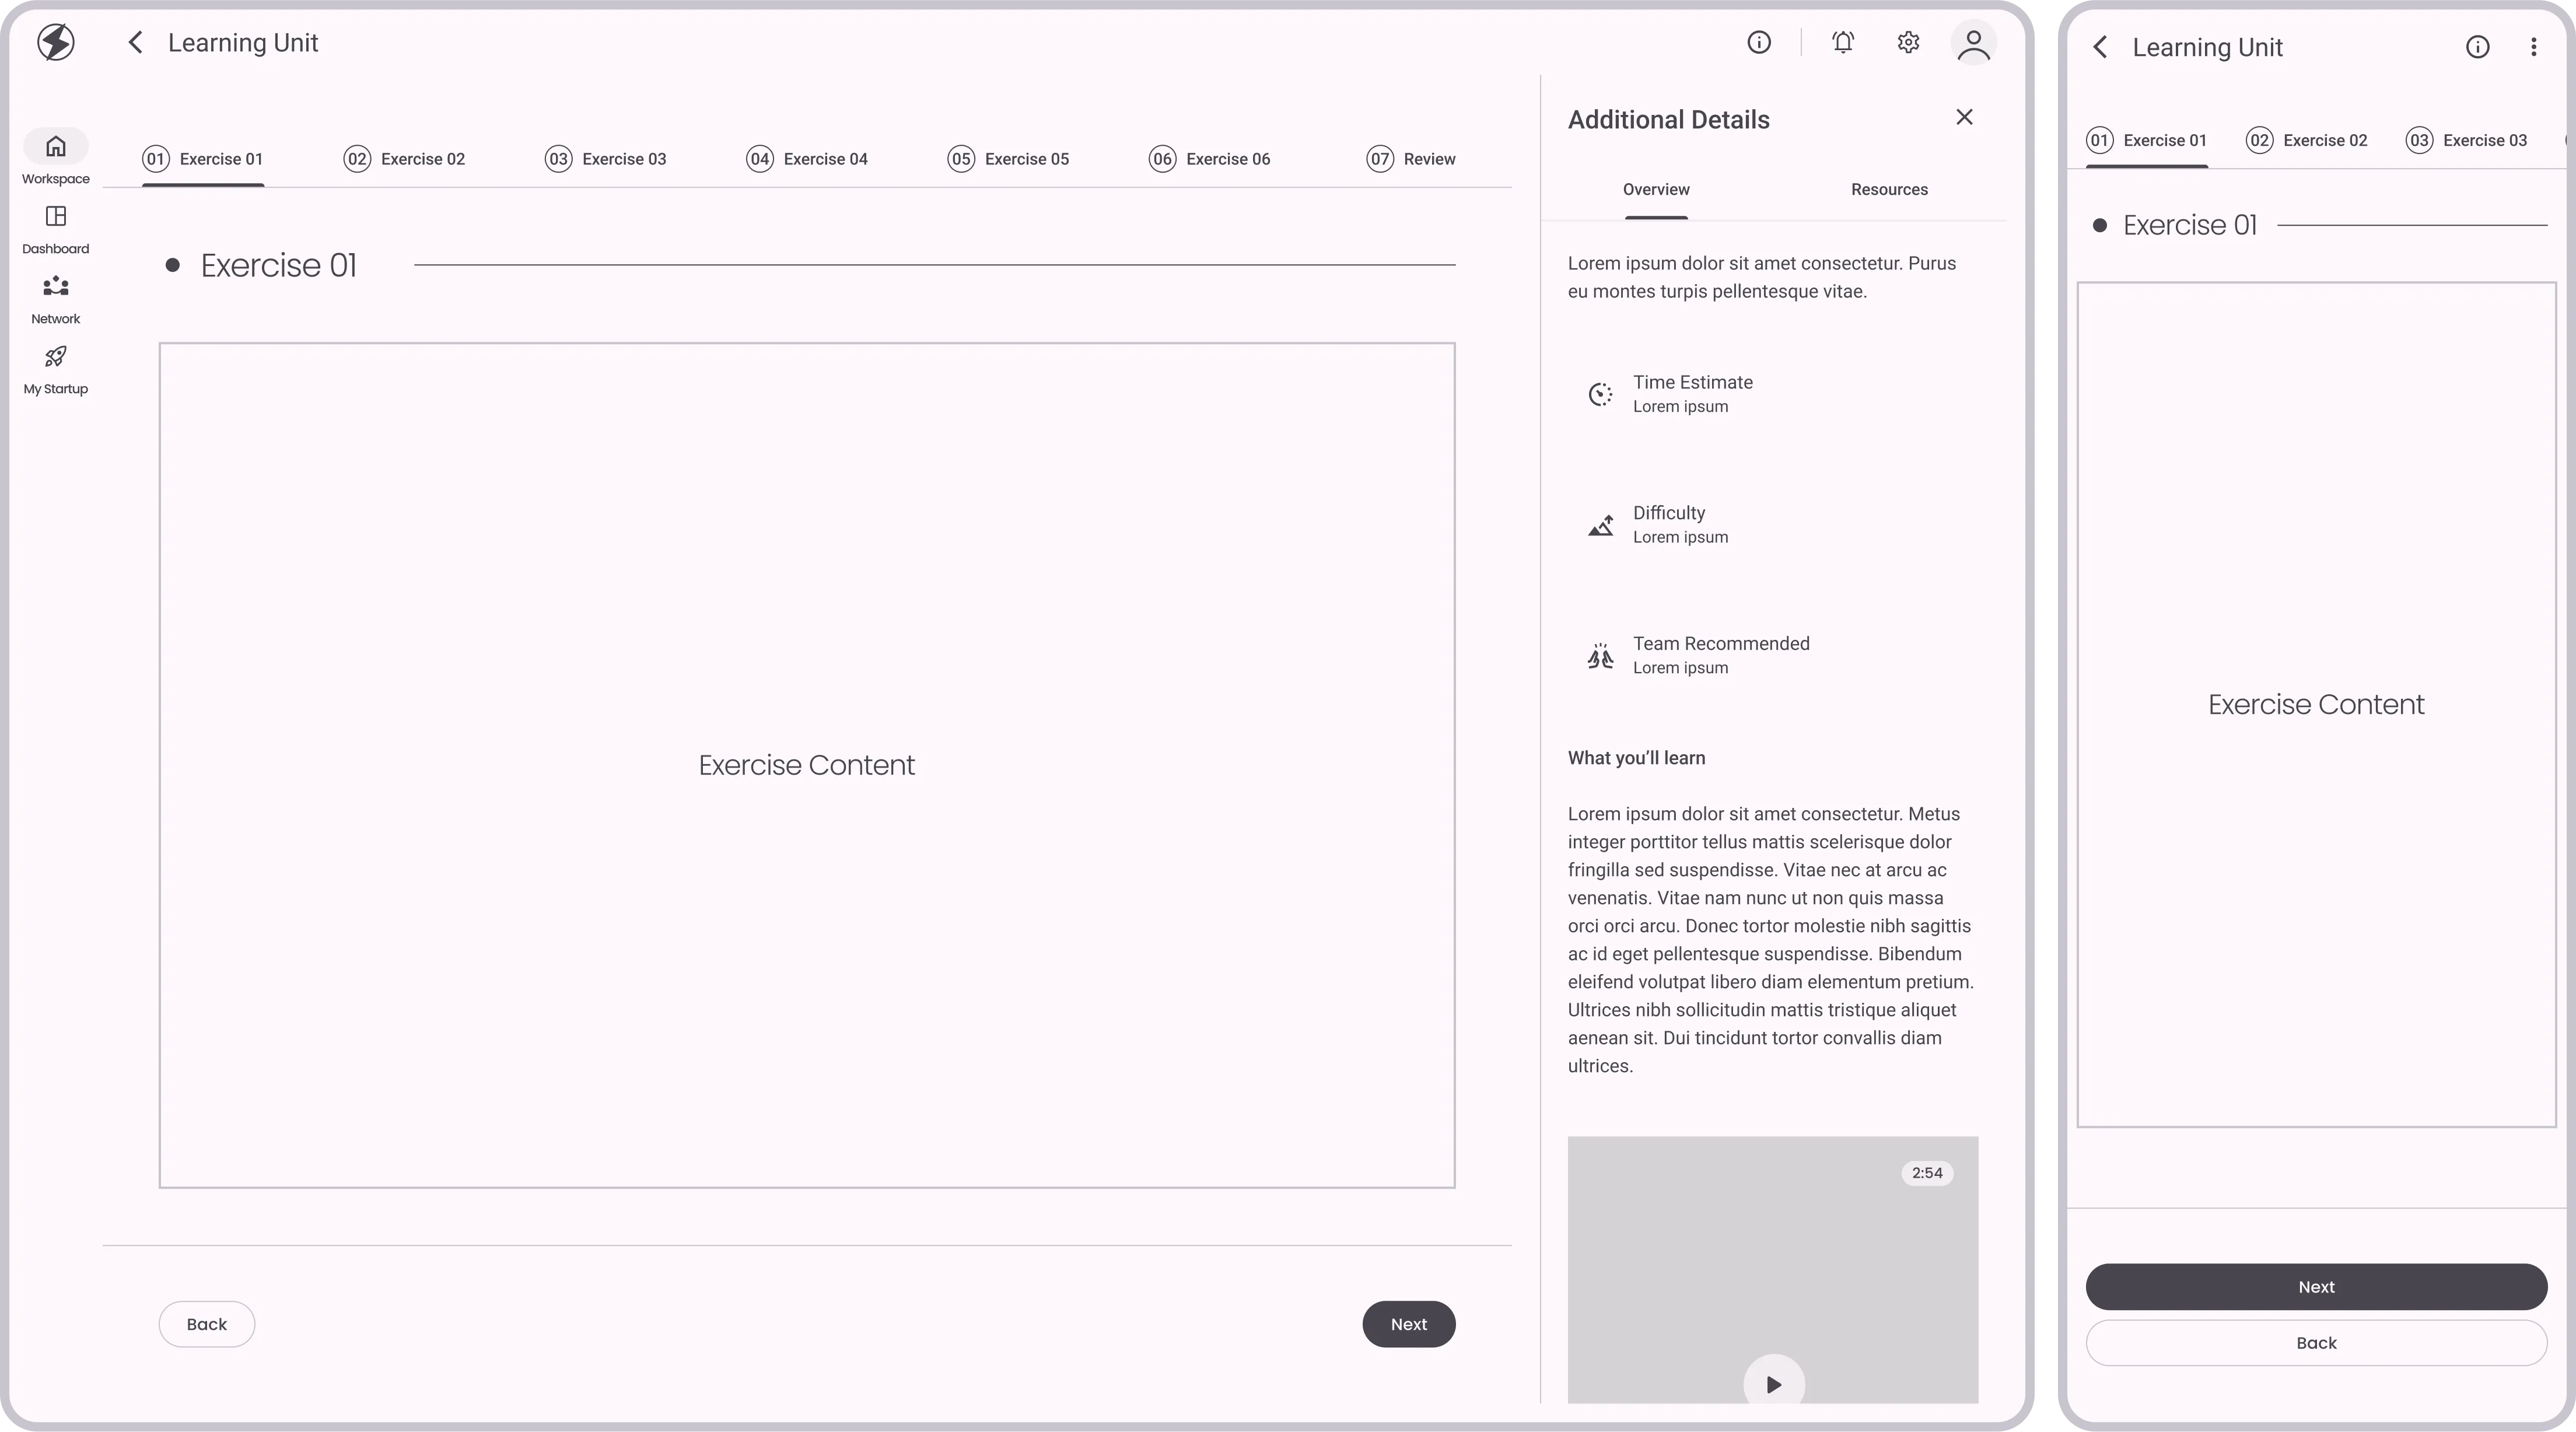Open the Workspace section in the sidebar

pyautogui.click(x=55, y=155)
